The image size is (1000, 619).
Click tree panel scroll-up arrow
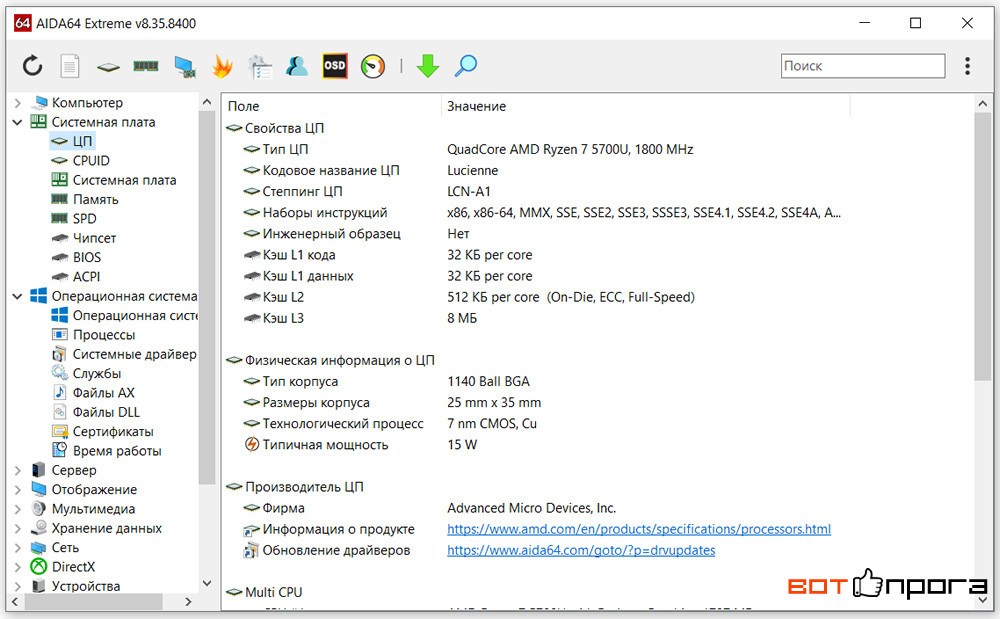coord(207,102)
